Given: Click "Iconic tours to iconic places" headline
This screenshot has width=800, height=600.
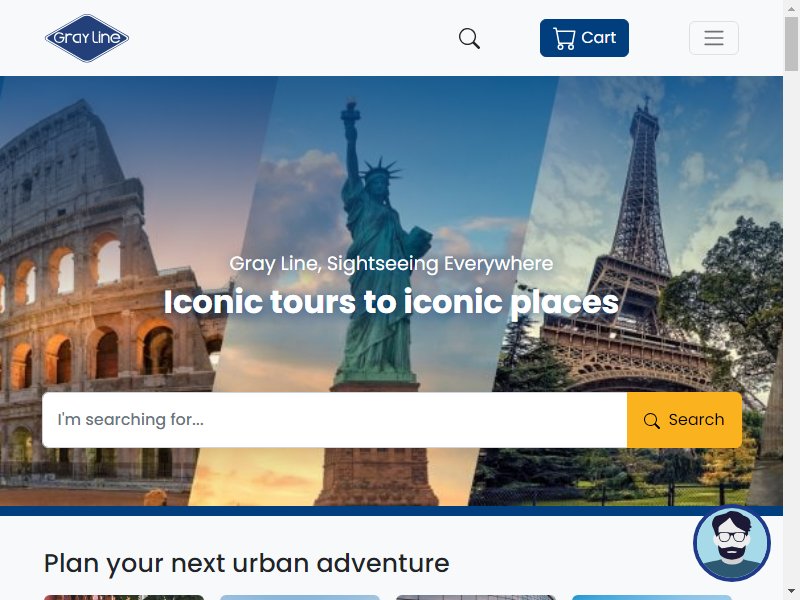Looking at the screenshot, I should [x=391, y=302].
